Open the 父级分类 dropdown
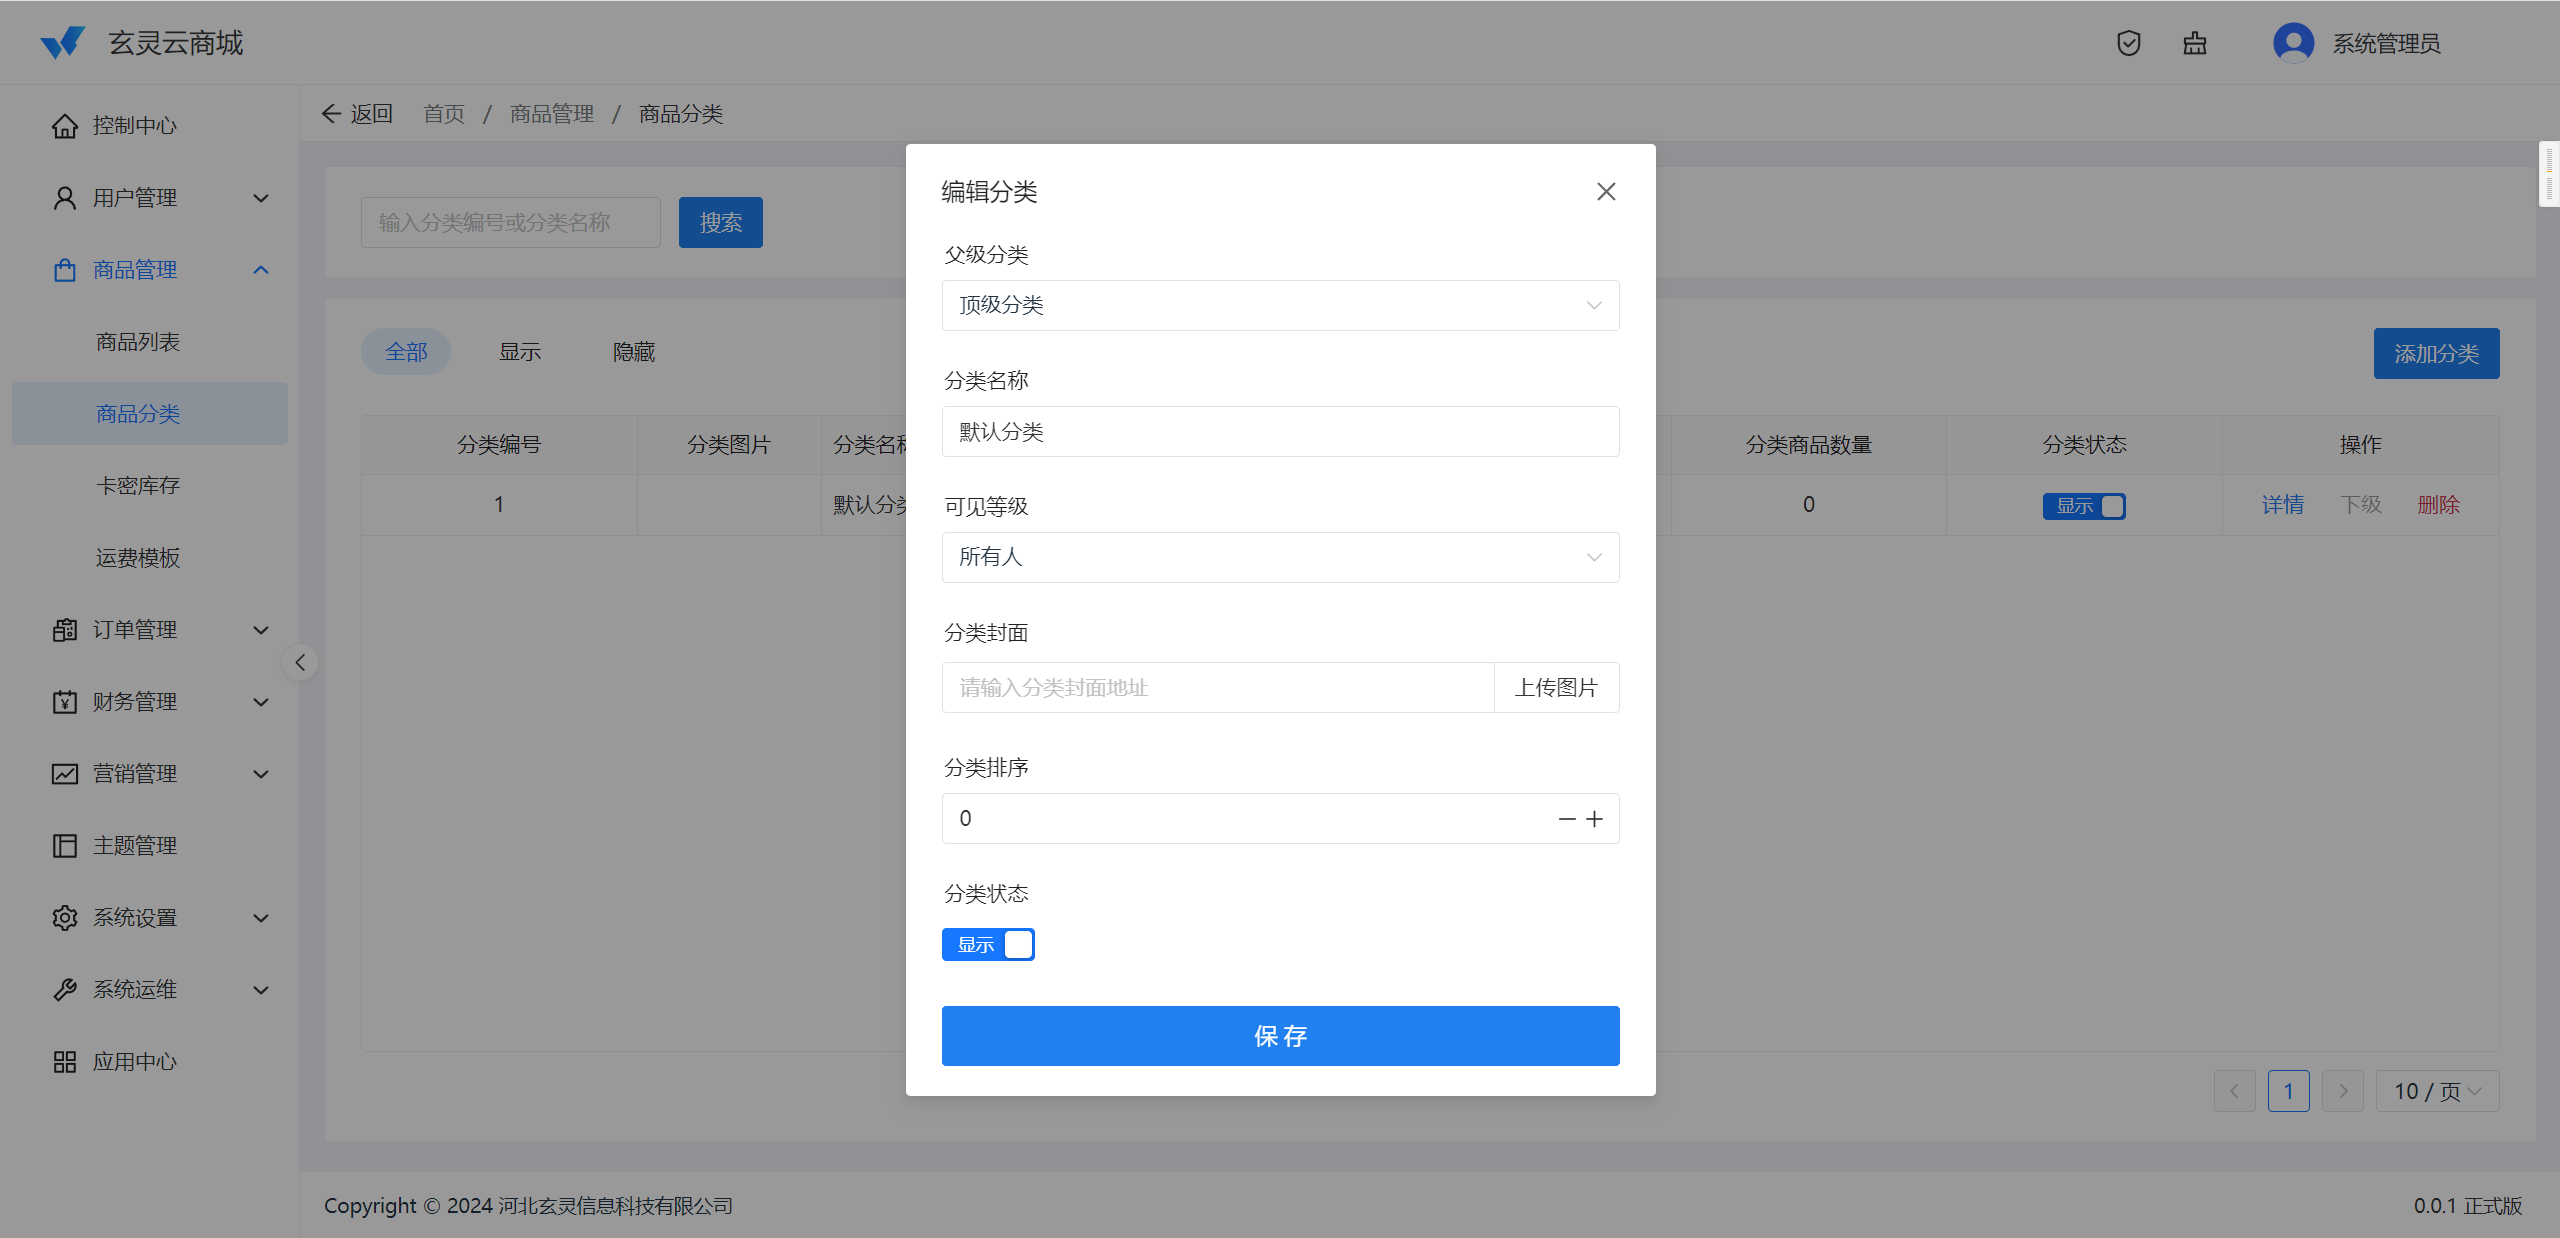Screen dimensions: 2560x1238 click(1280, 305)
